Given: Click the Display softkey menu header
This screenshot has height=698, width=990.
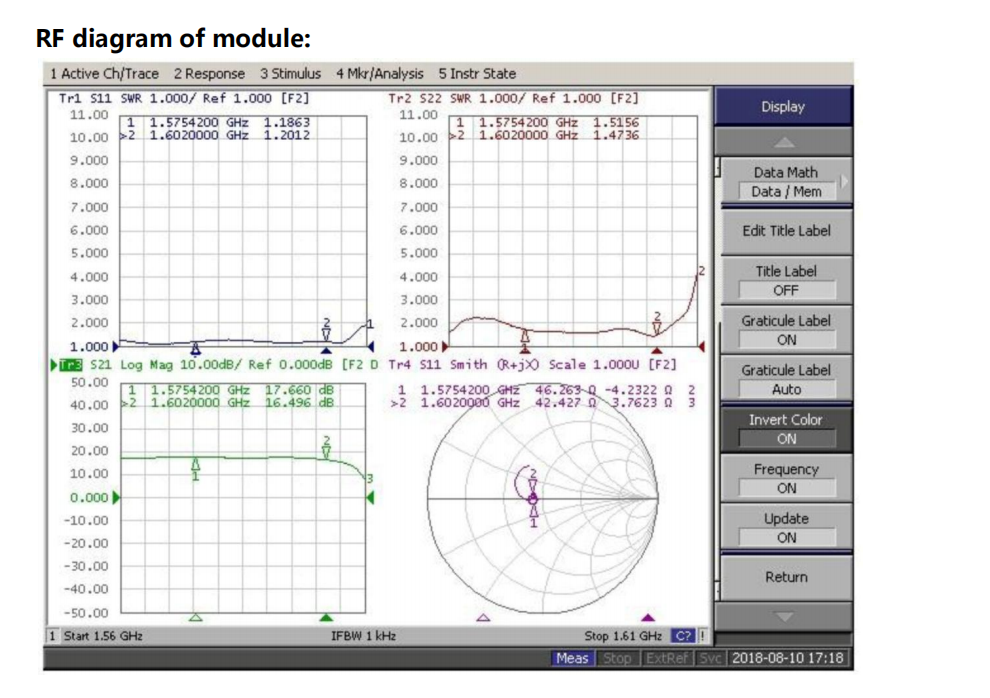Looking at the screenshot, I should [783, 107].
